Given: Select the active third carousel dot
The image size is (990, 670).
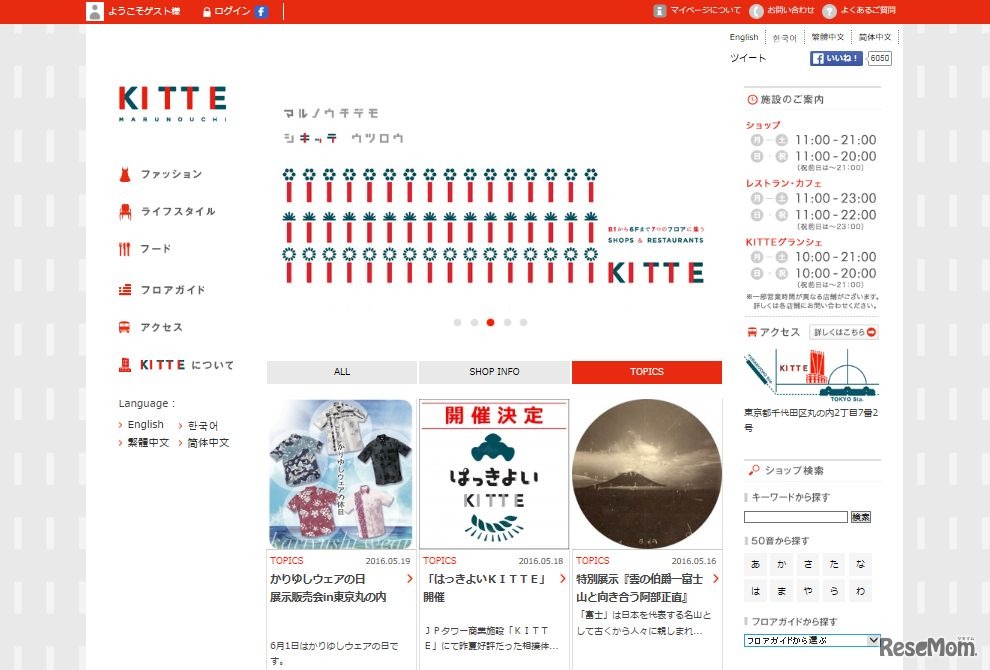Looking at the screenshot, I should tap(491, 323).
